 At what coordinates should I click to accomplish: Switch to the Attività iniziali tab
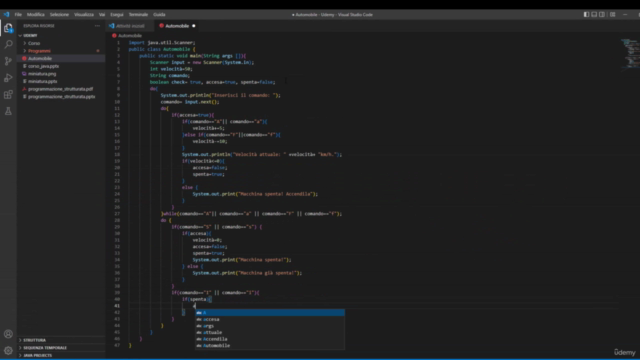pos(130,26)
